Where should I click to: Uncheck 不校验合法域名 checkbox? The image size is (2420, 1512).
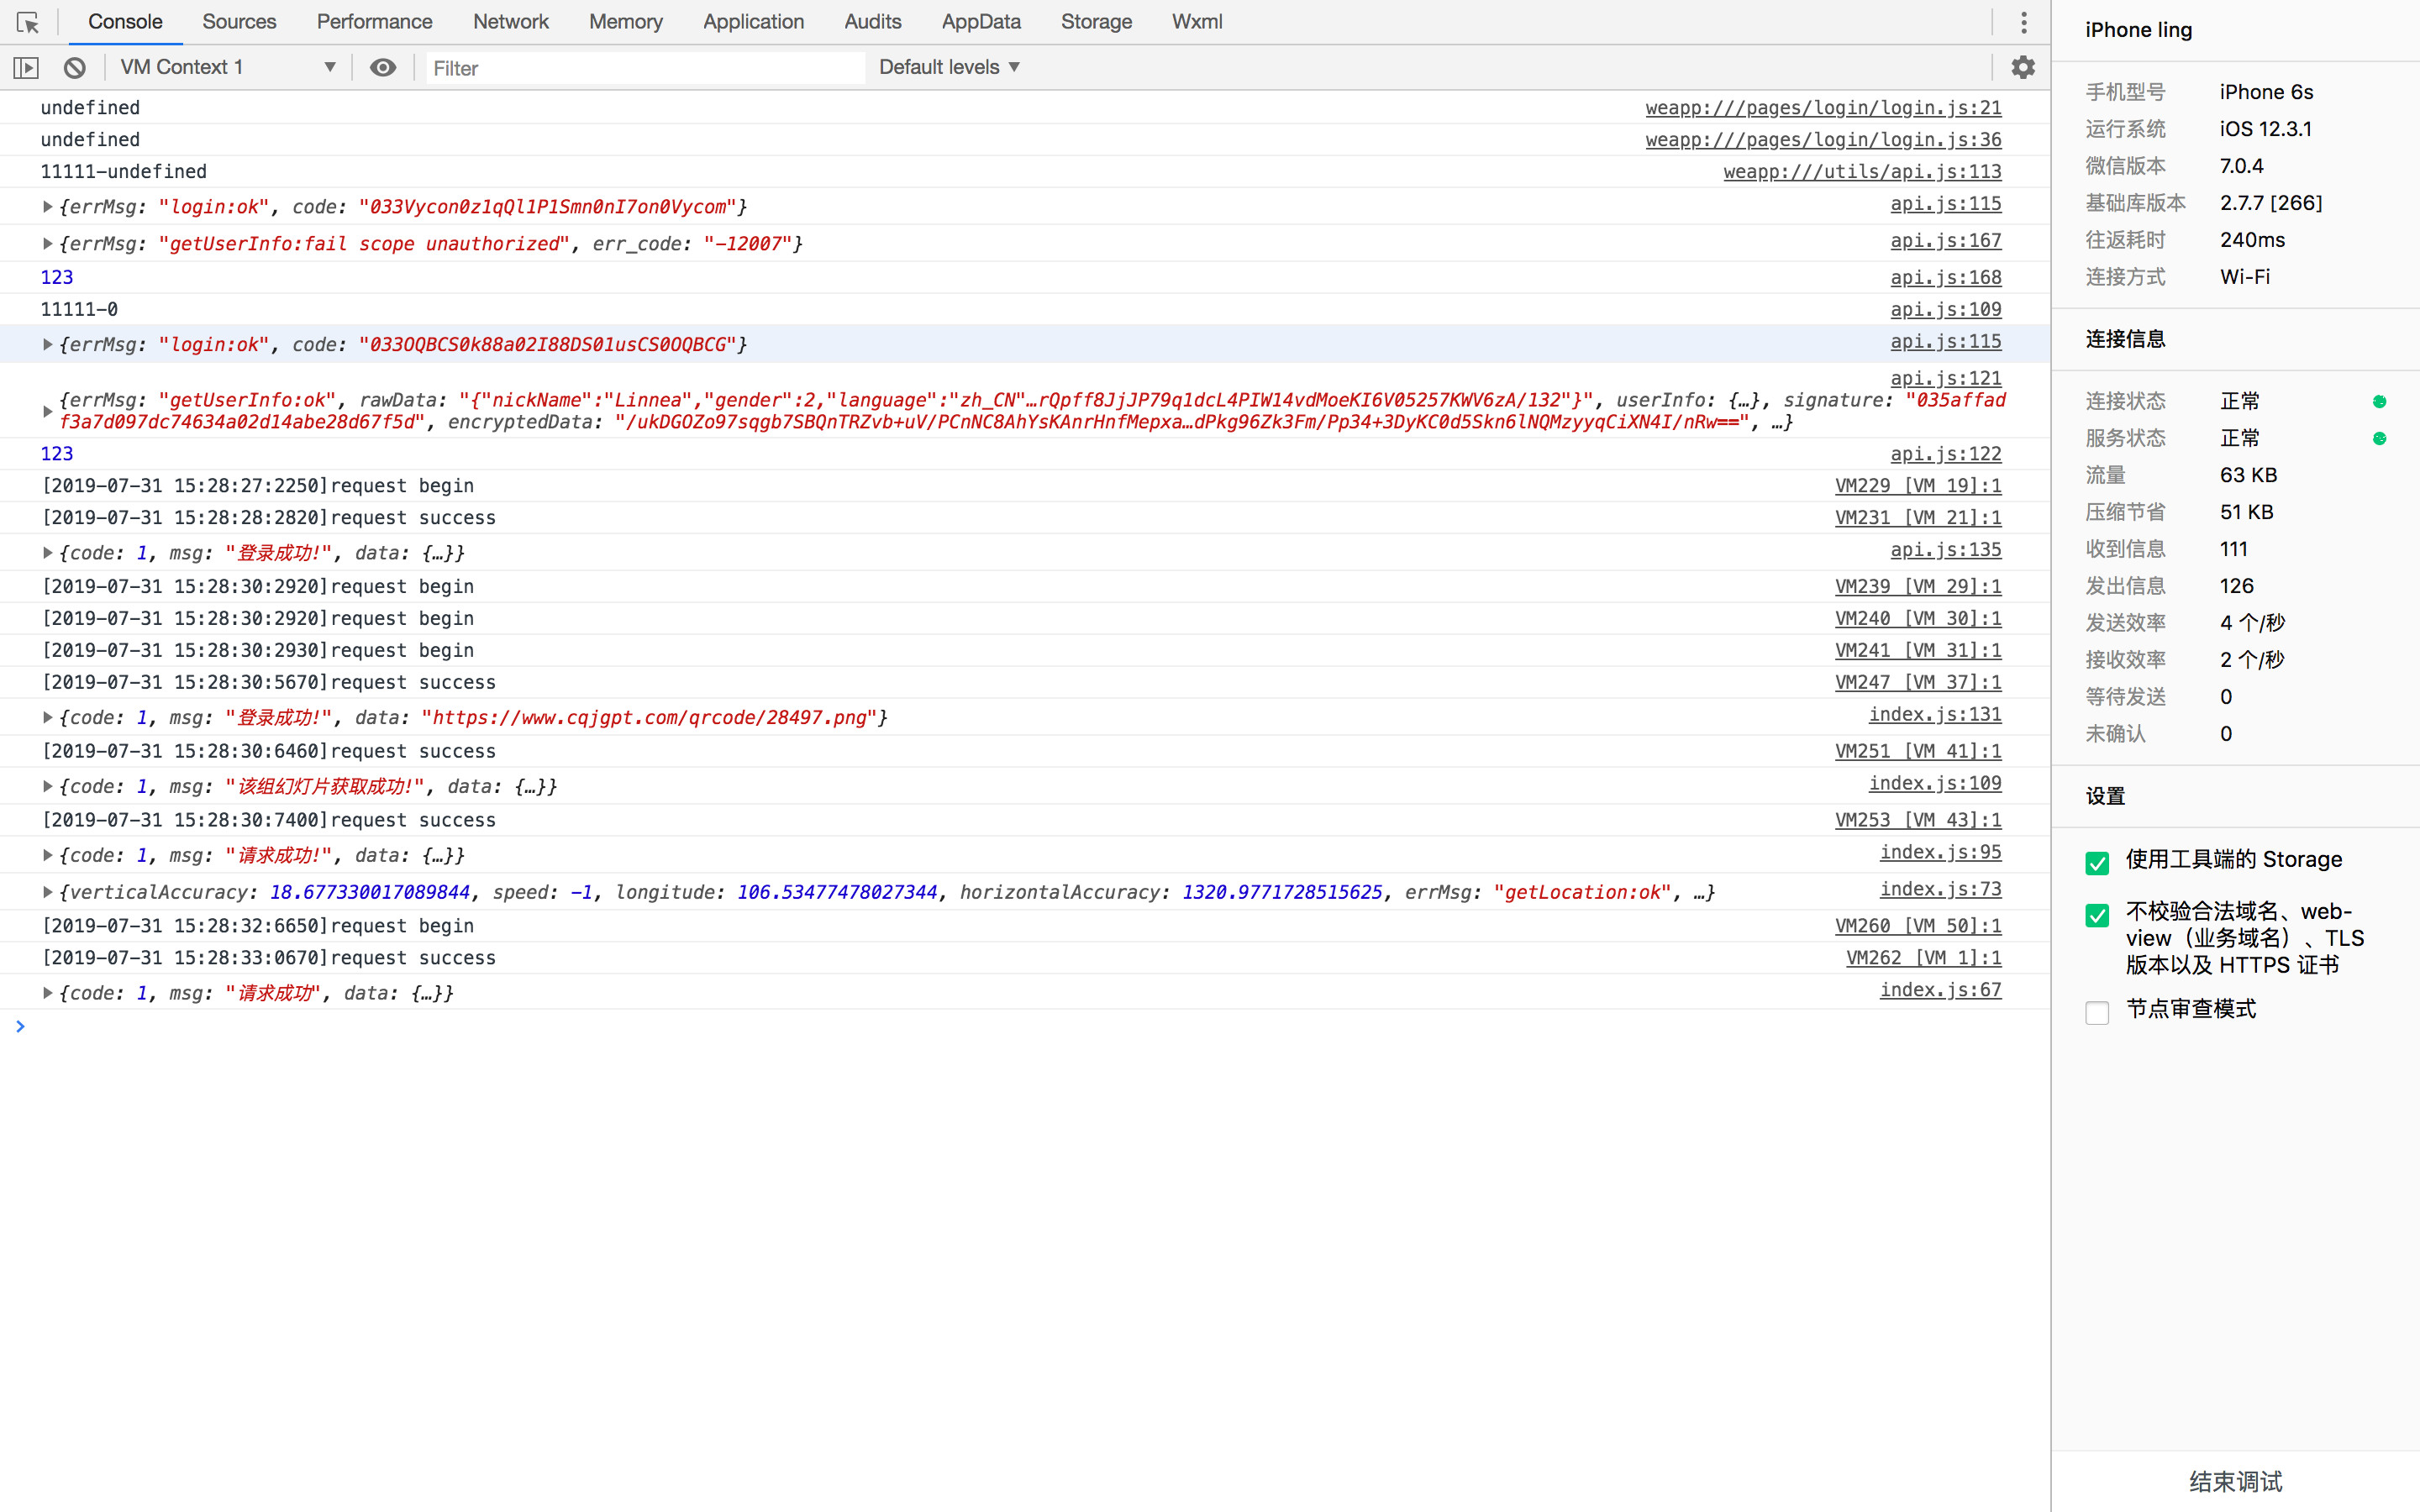pos(2097,915)
